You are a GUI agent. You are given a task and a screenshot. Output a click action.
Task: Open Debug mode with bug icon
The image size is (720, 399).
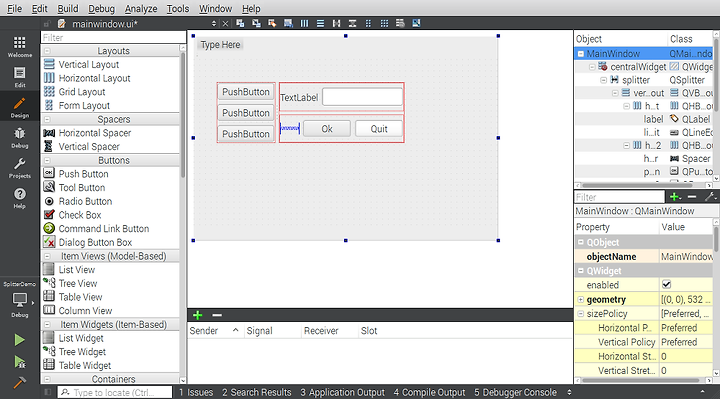[19, 138]
